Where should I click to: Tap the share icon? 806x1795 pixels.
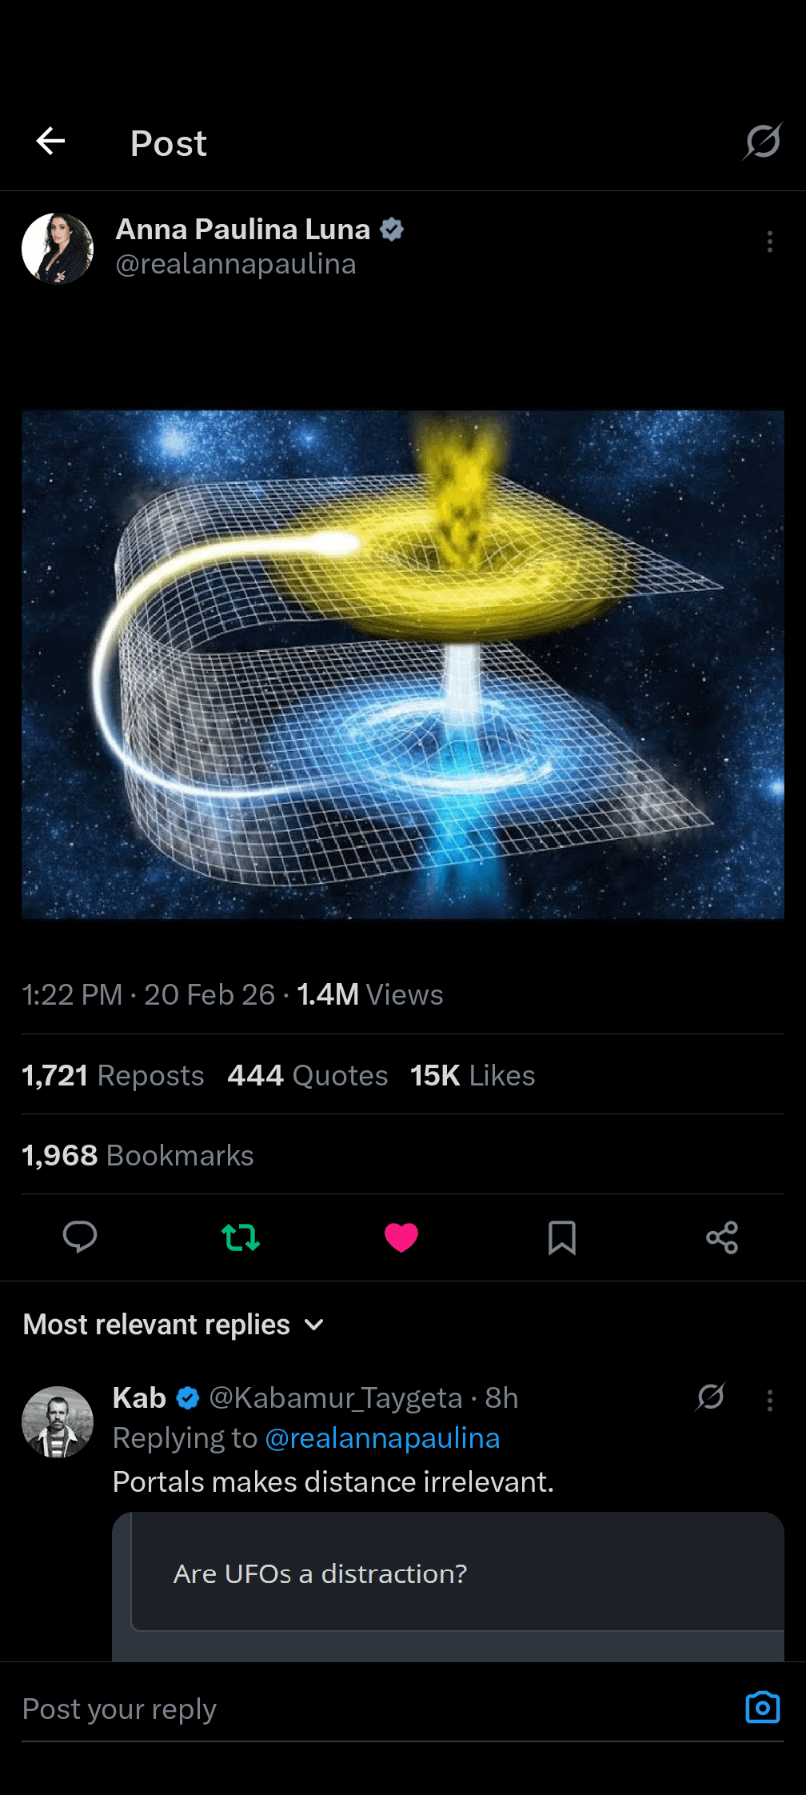[x=722, y=1238]
